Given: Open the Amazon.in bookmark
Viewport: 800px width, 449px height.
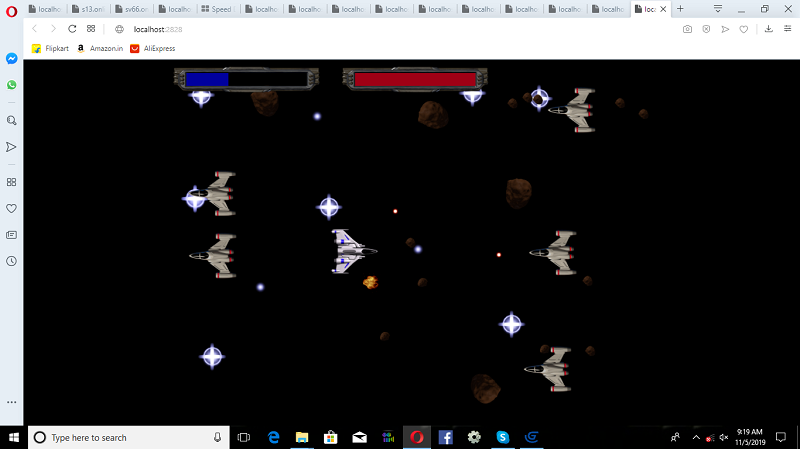Looking at the screenshot, I should [100, 48].
